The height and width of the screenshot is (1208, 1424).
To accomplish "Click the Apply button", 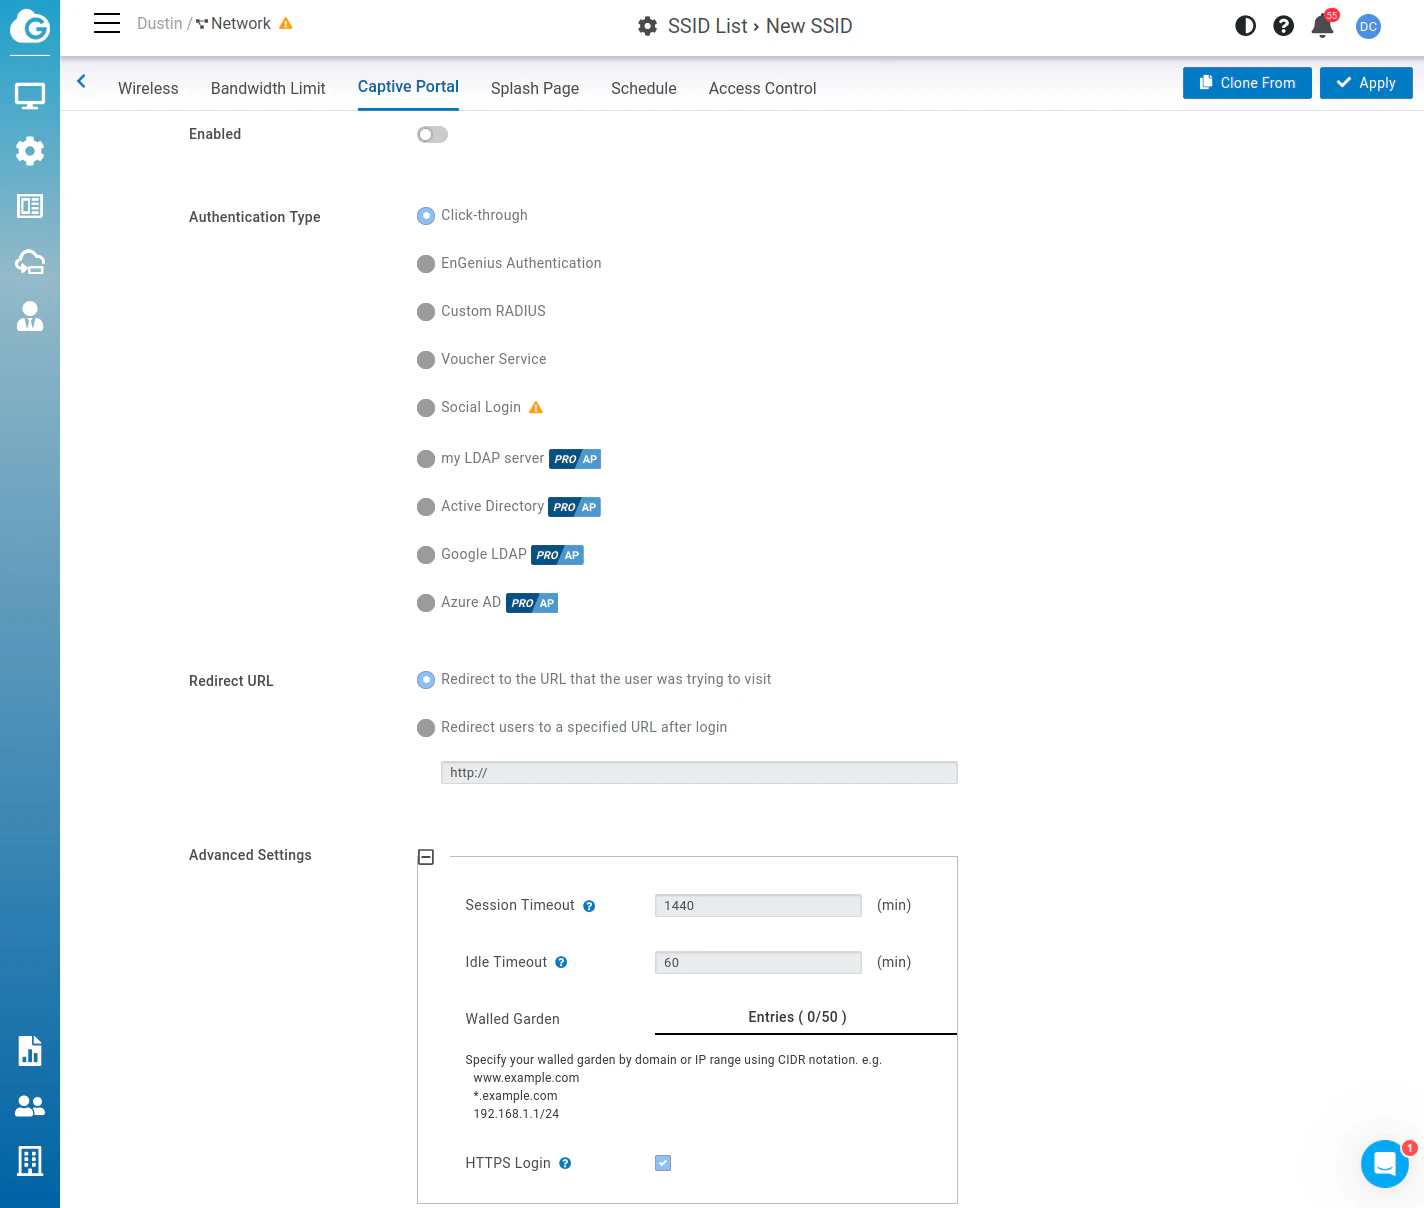I will (1366, 83).
